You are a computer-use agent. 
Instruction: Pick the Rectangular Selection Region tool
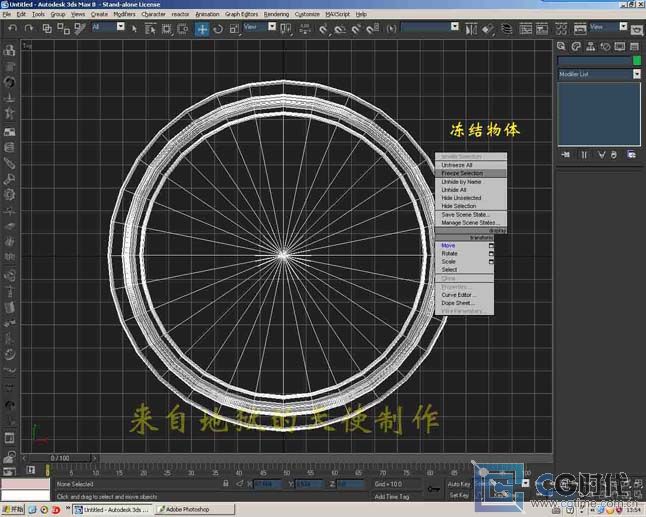[x=166, y=28]
